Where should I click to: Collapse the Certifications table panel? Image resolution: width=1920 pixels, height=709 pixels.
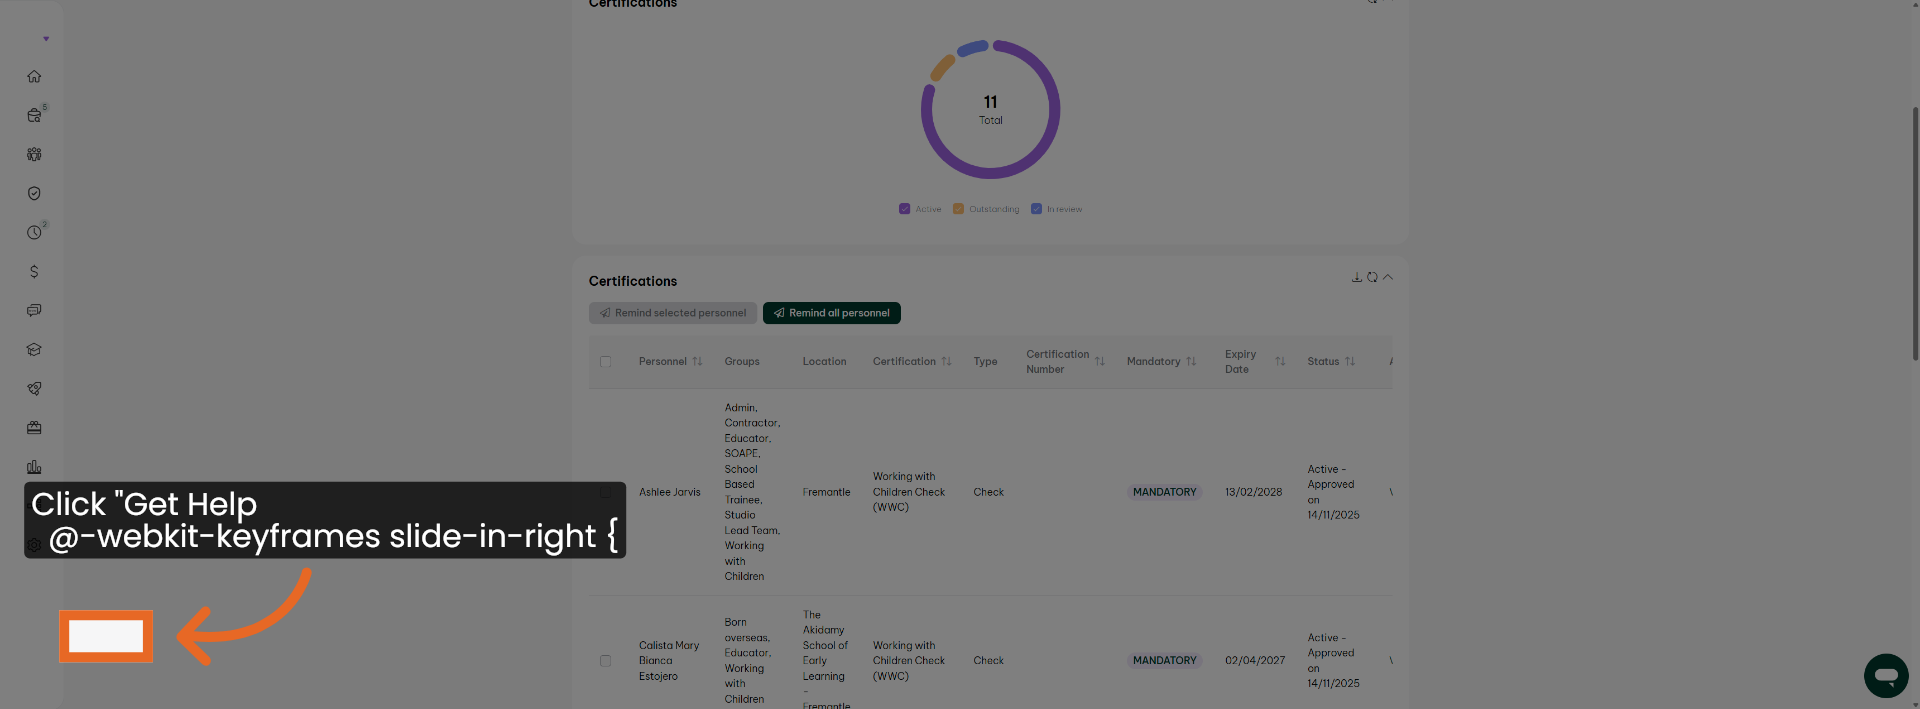(x=1388, y=277)
